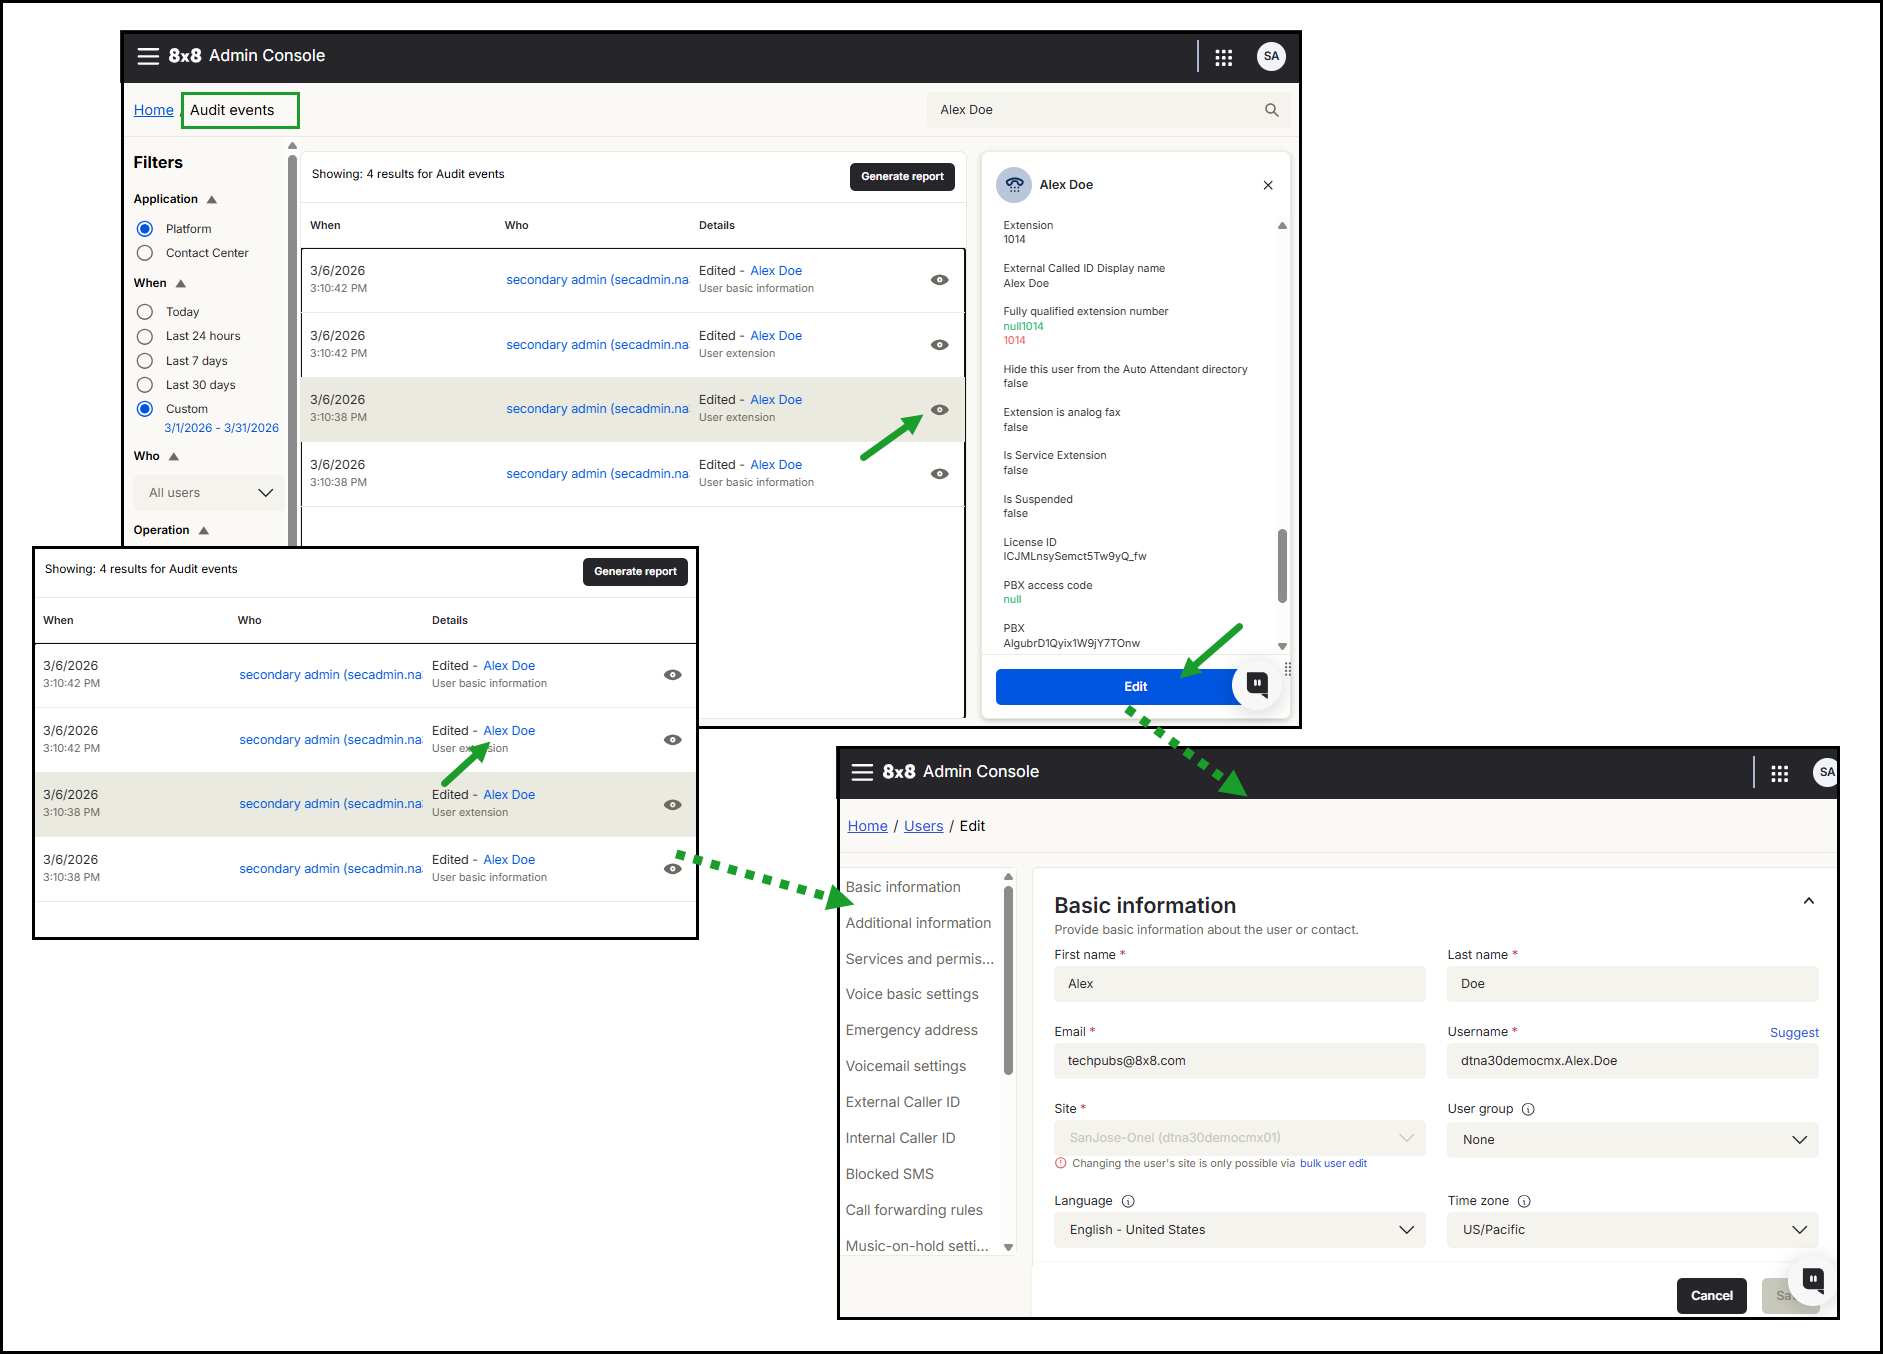The height and width of the screenshot is (1355, 1883).
Task: Click Users breadcrumb link
Action: (924, 826)
